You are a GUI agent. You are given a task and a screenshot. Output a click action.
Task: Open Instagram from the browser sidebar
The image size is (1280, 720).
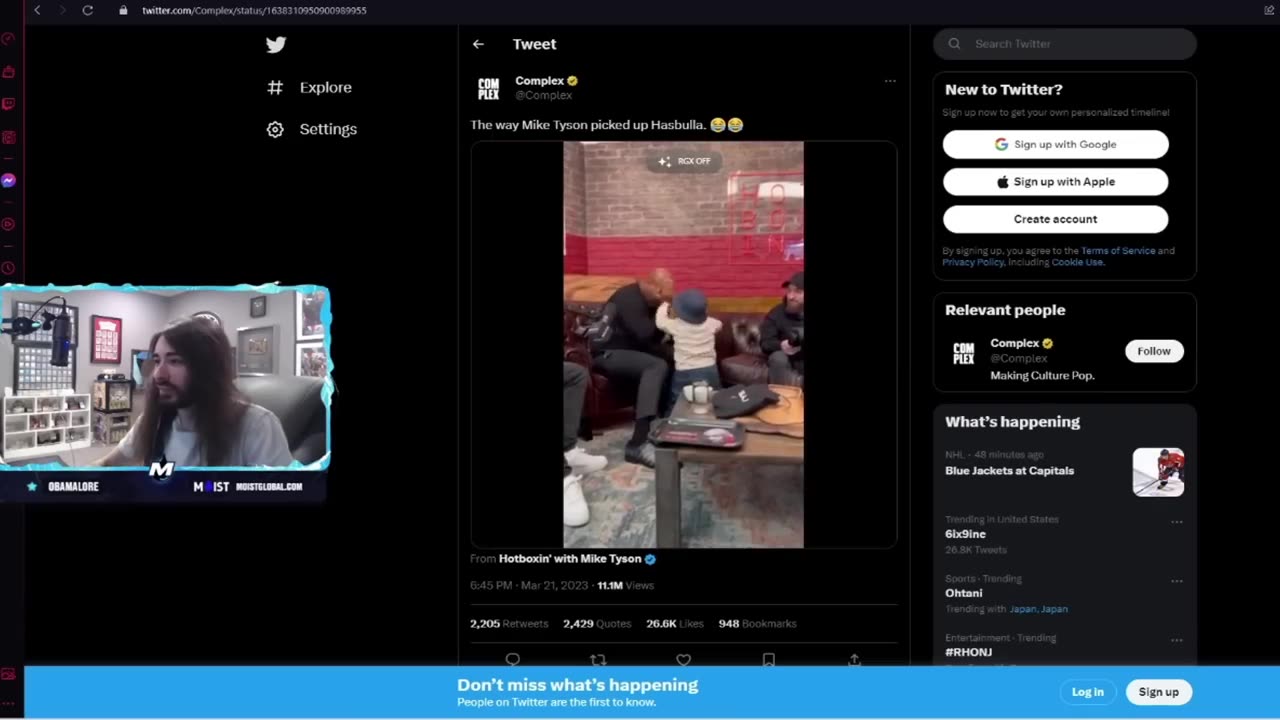point(8,137)
